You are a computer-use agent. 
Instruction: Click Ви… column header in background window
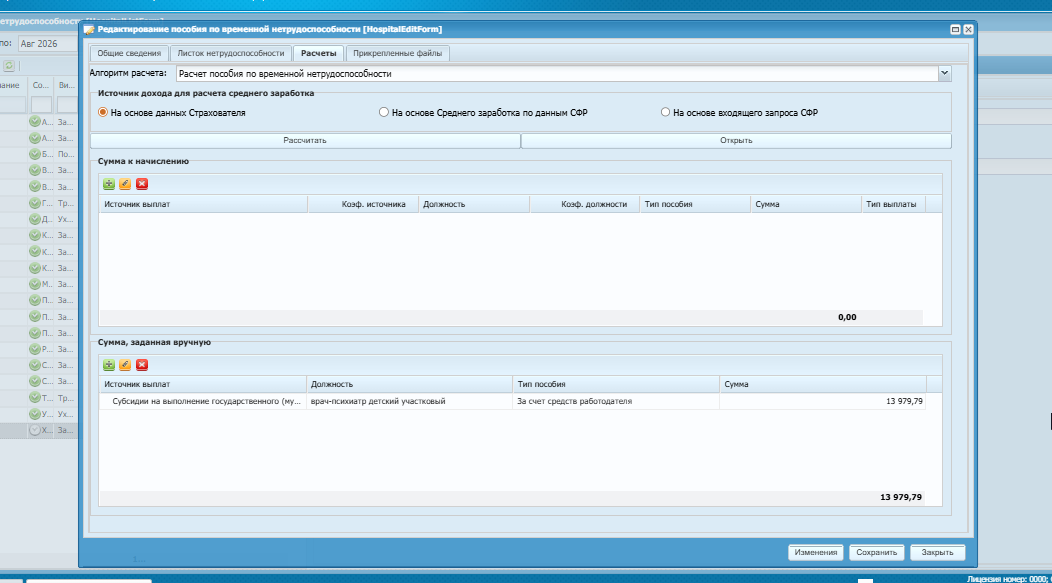[66, 85]
